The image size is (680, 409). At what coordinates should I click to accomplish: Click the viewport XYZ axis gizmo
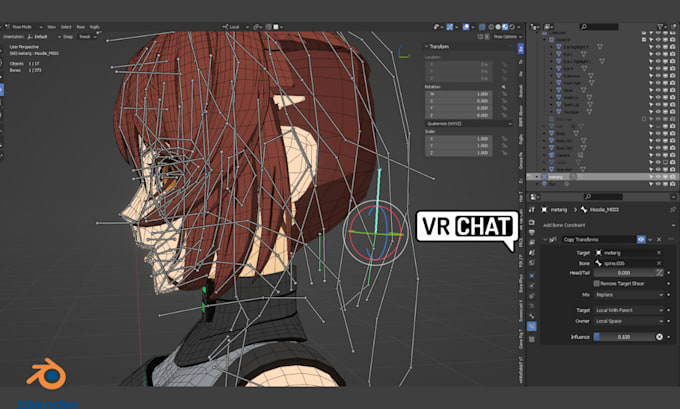[404, 52]
